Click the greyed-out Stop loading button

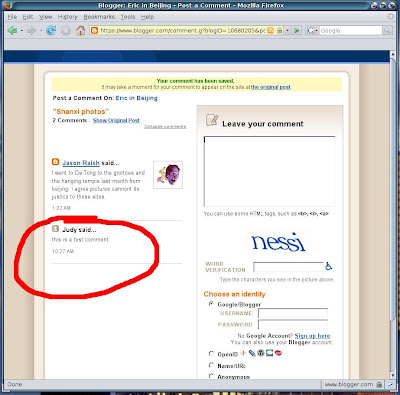pyautogui.click(x=66, y=31)
